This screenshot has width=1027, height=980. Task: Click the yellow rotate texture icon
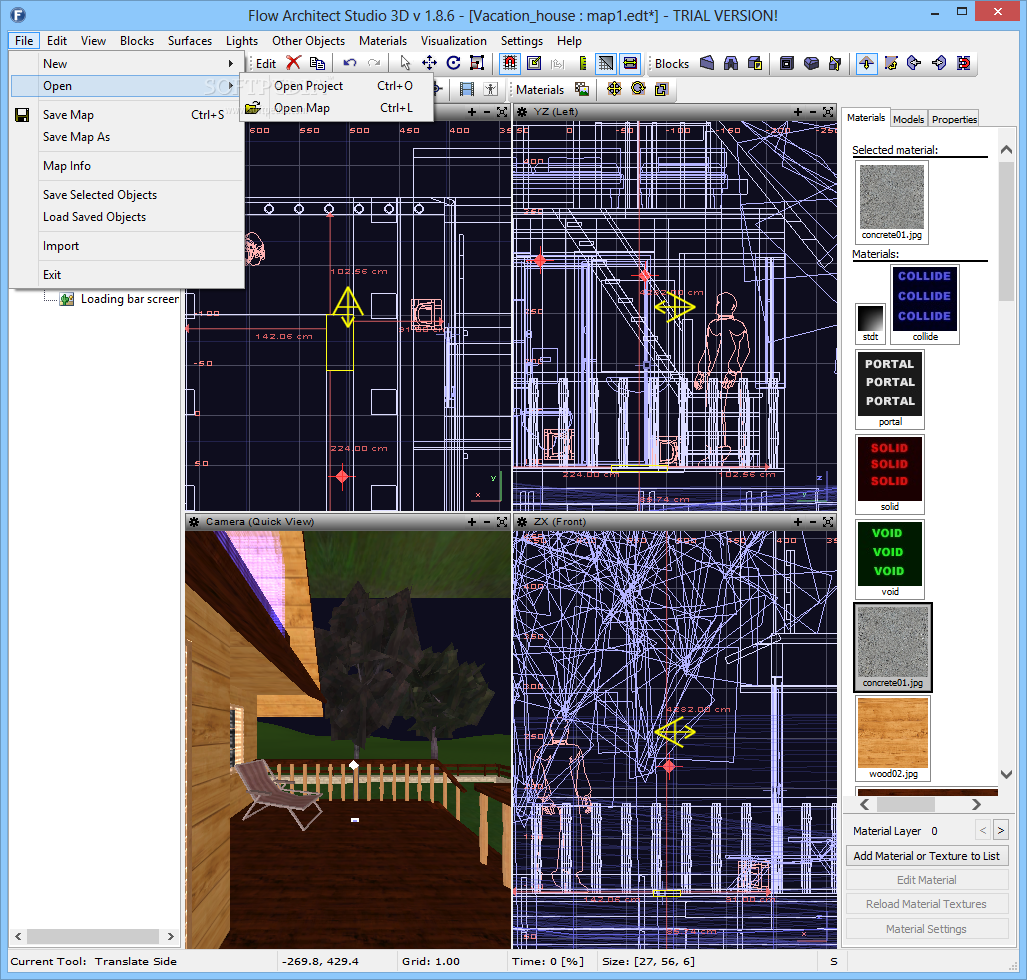pyautogui.click(x=638, y=89)
